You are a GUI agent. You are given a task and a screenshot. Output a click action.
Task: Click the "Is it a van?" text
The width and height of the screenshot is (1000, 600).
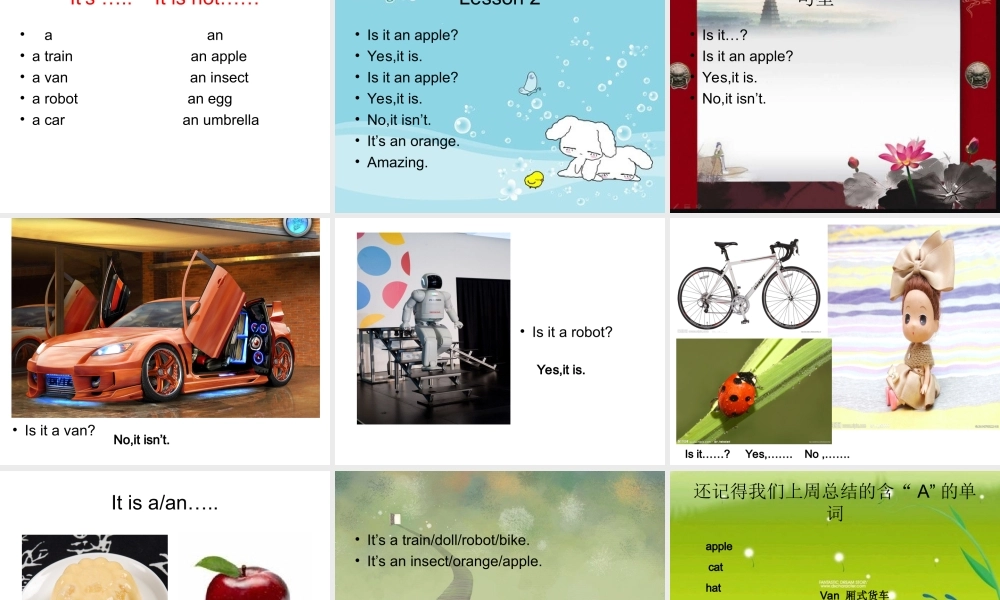click(x=60, y=431)
